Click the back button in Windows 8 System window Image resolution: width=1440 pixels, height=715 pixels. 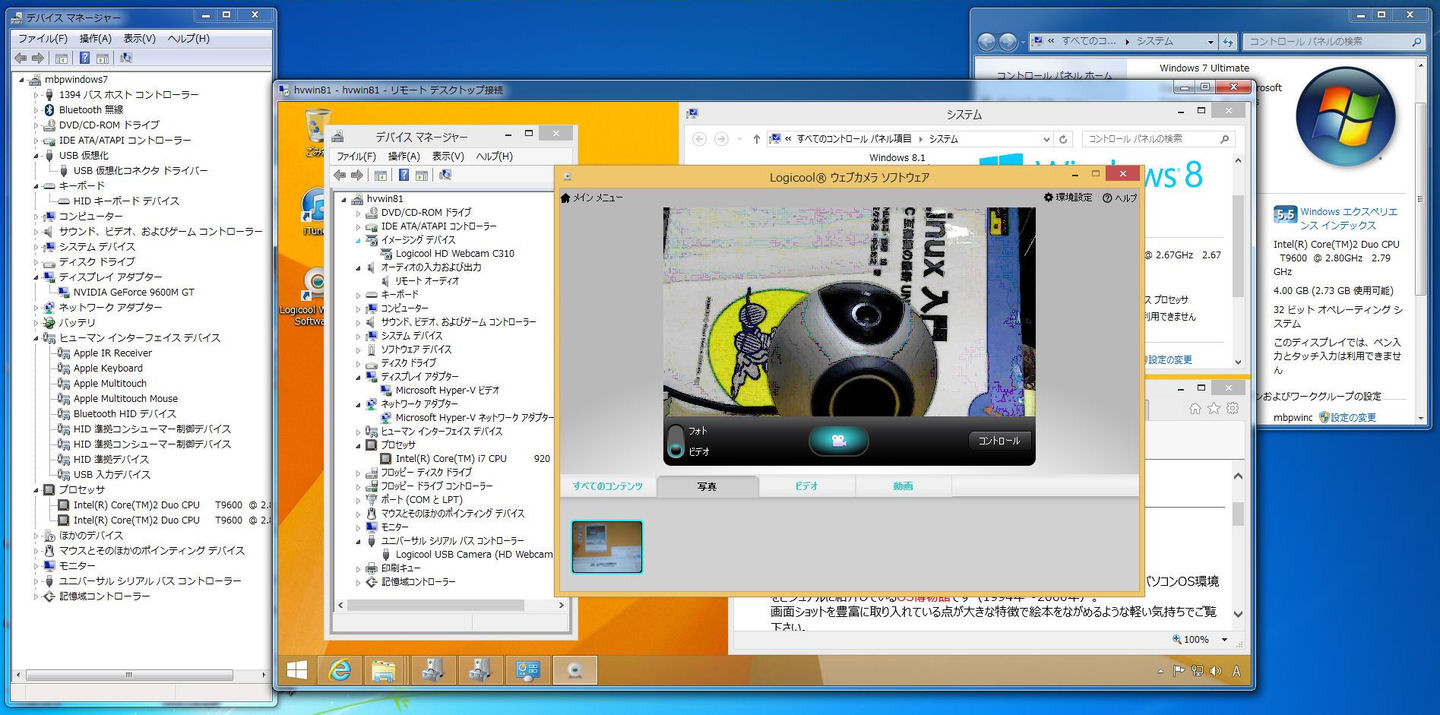coord(699,139)
